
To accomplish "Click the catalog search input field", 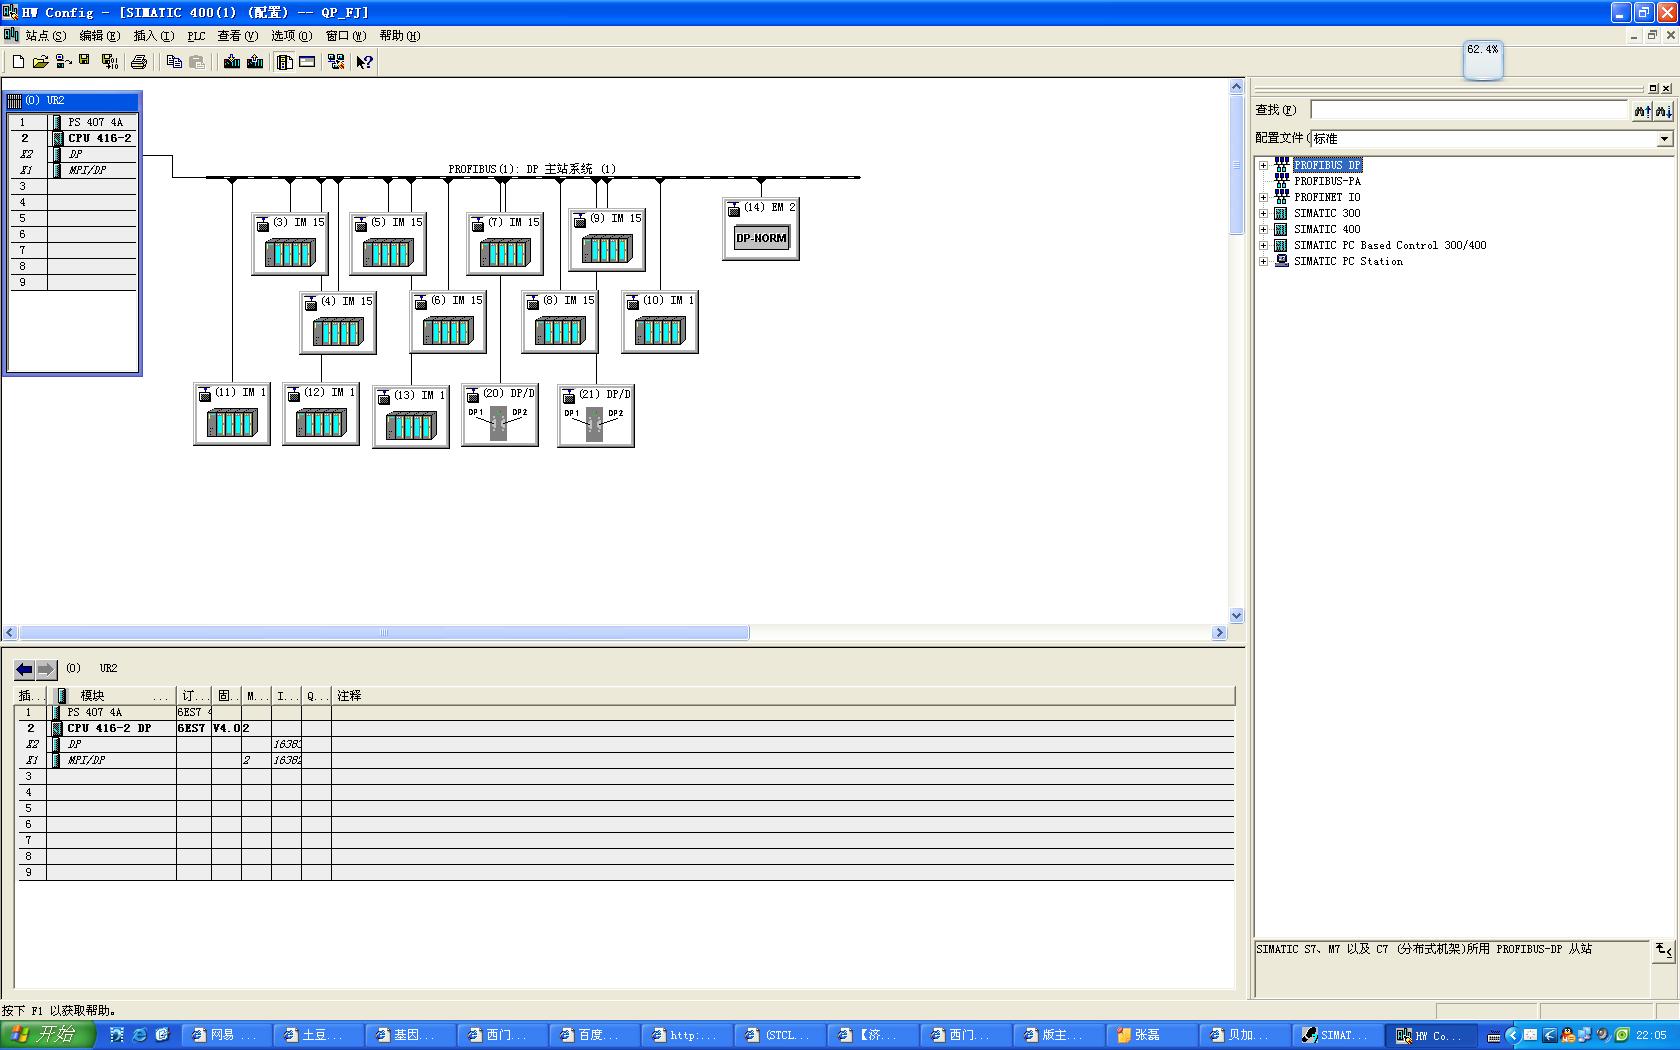I will click(1469, 110).
